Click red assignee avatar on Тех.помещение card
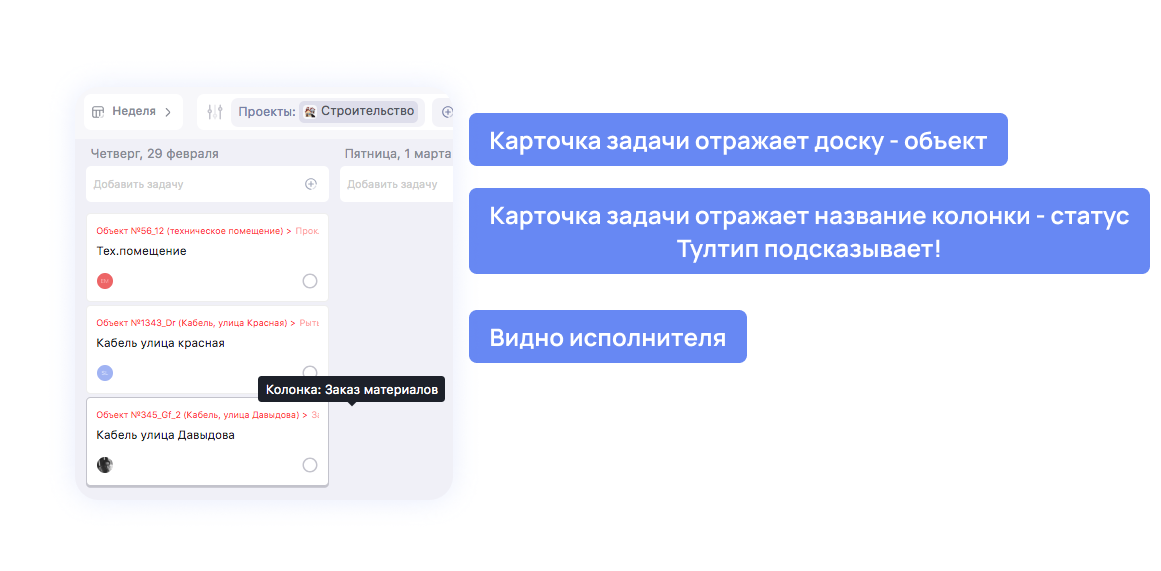Viewport: 1161px width, 571px height. click(105, 281)
